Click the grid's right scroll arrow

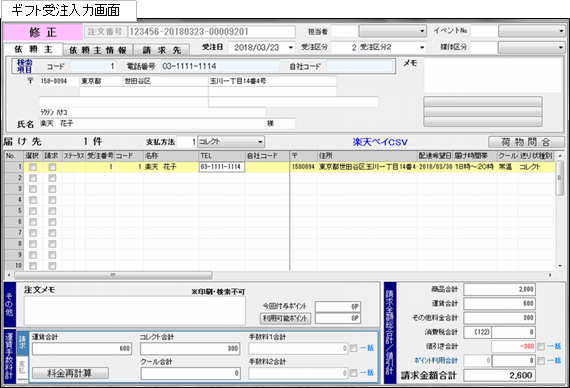pyautogui.click(x=550, y=275)
